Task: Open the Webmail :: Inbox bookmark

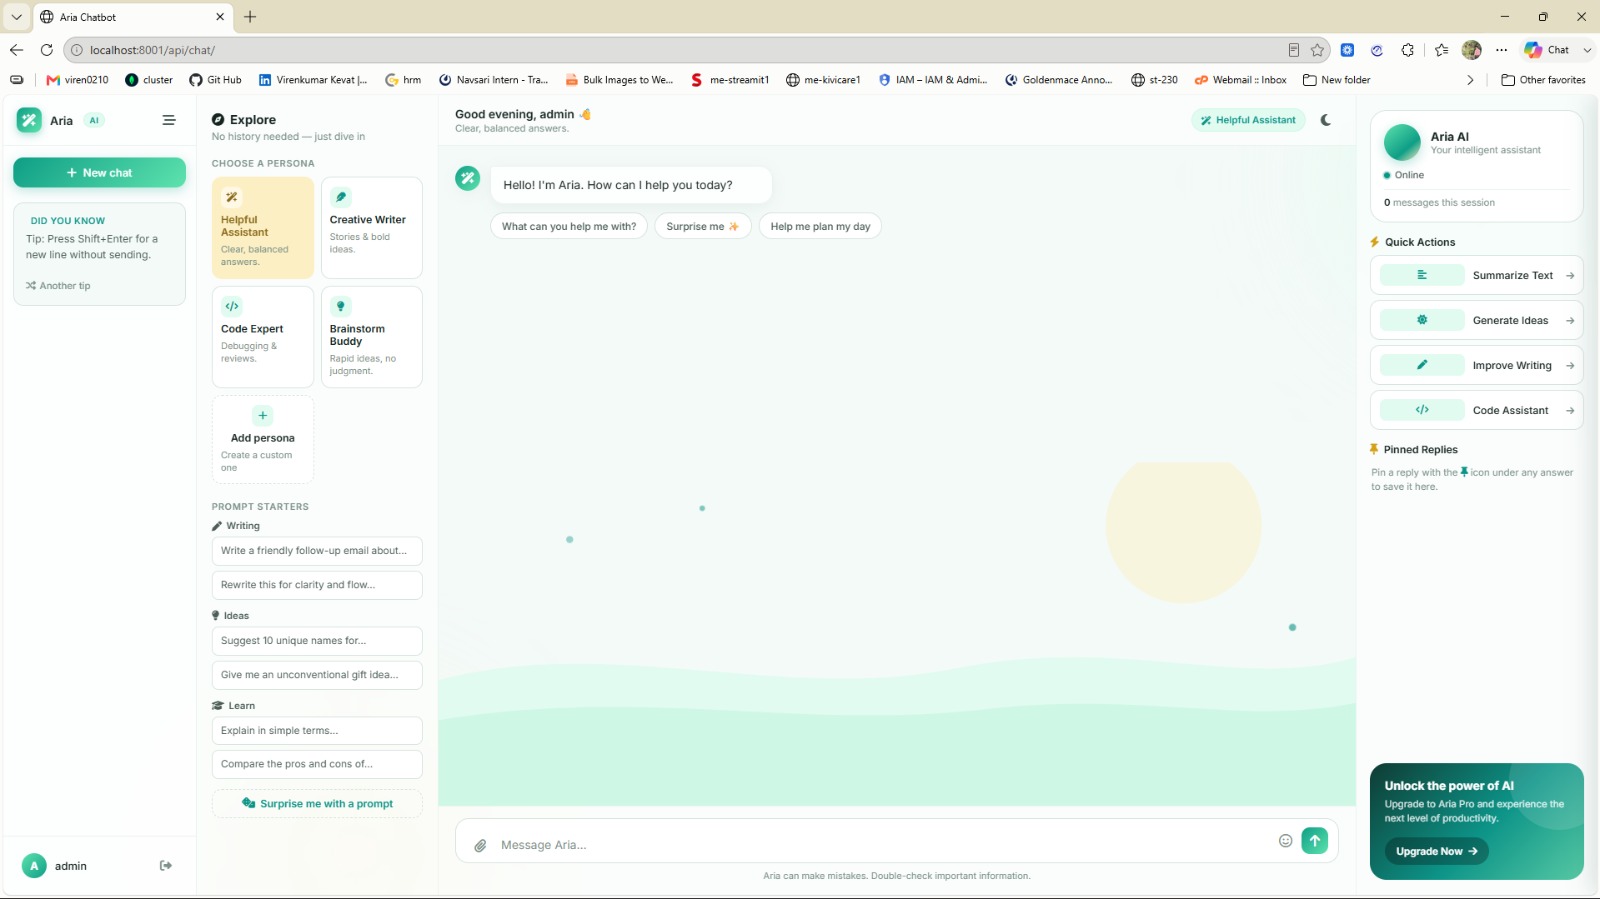Action: click(1241, 80)
